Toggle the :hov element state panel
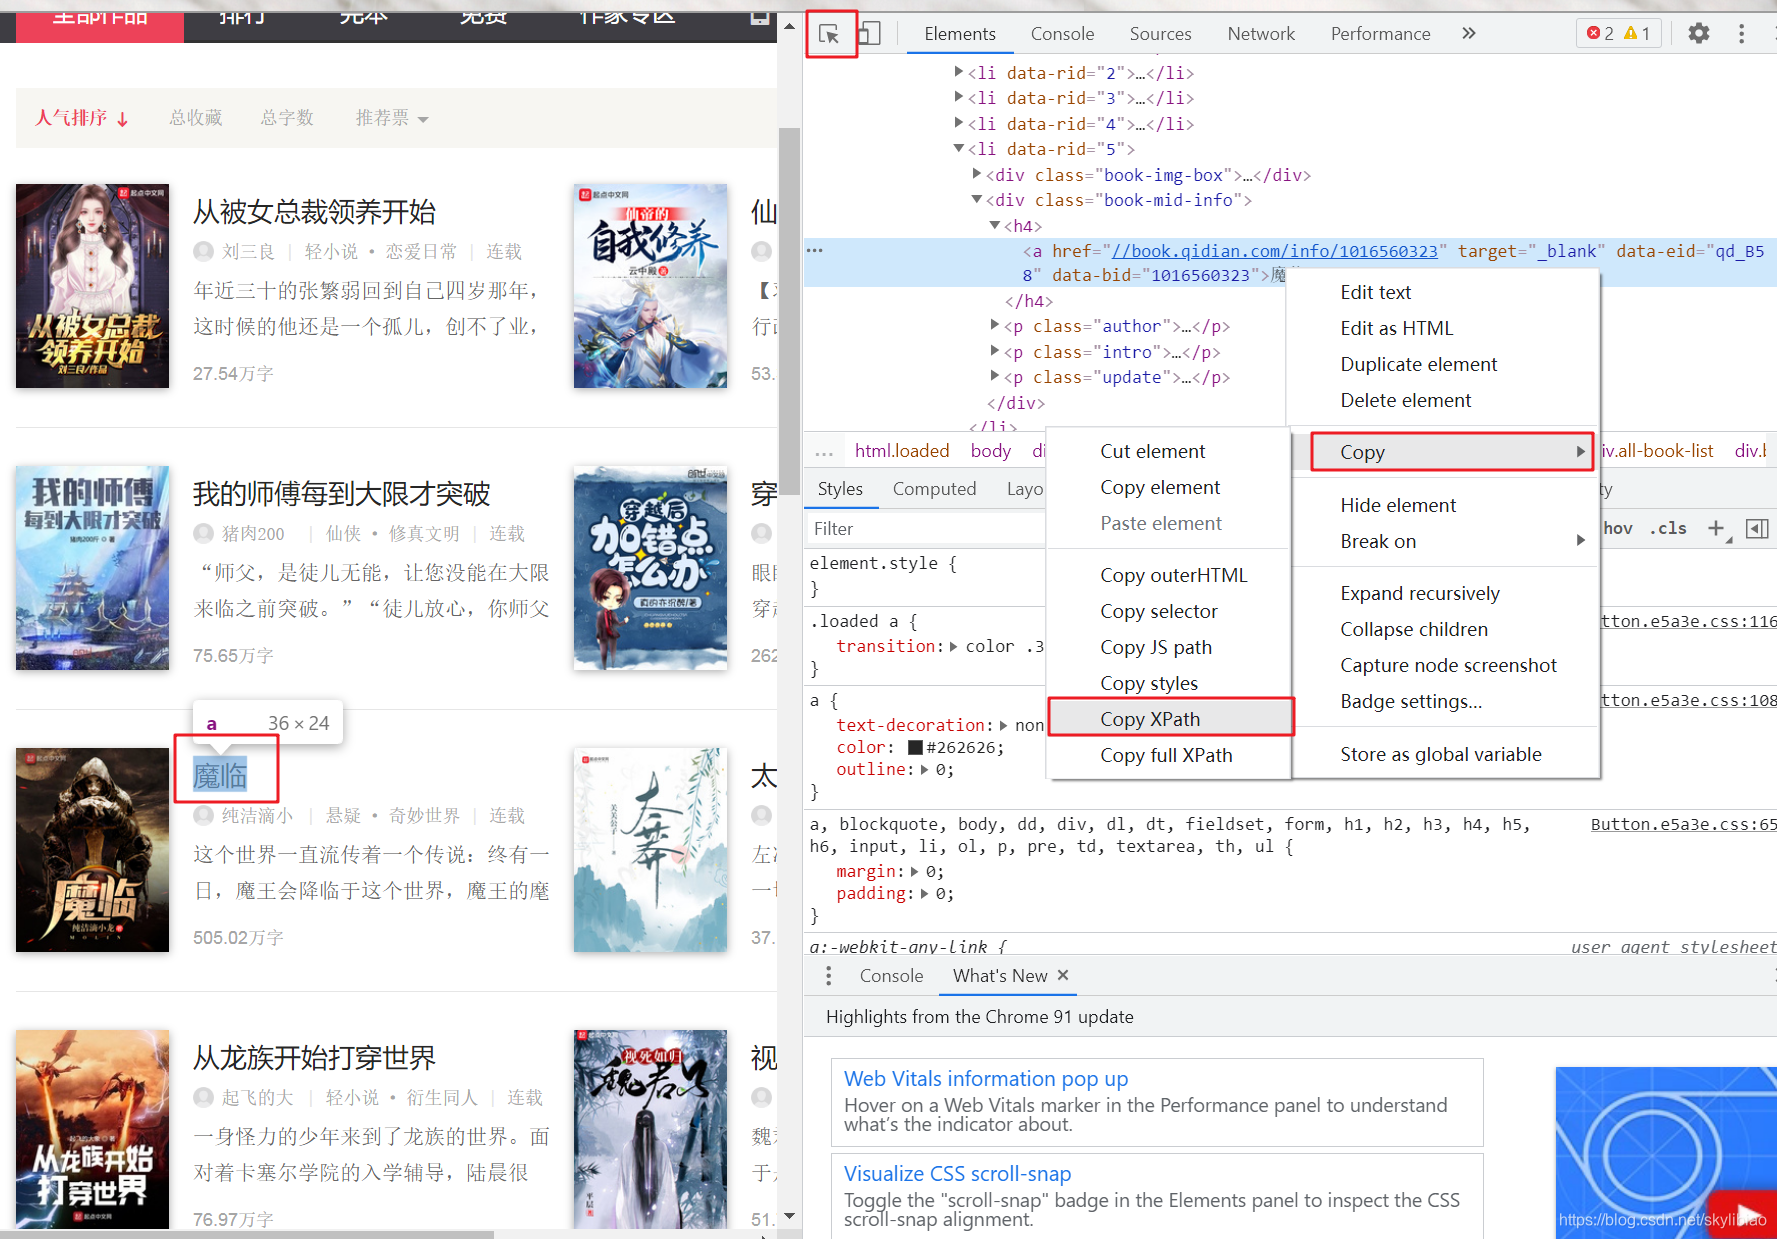Image resolution: width=1777 pixels, height=1239 pixels. click(x=1618, y=528)
